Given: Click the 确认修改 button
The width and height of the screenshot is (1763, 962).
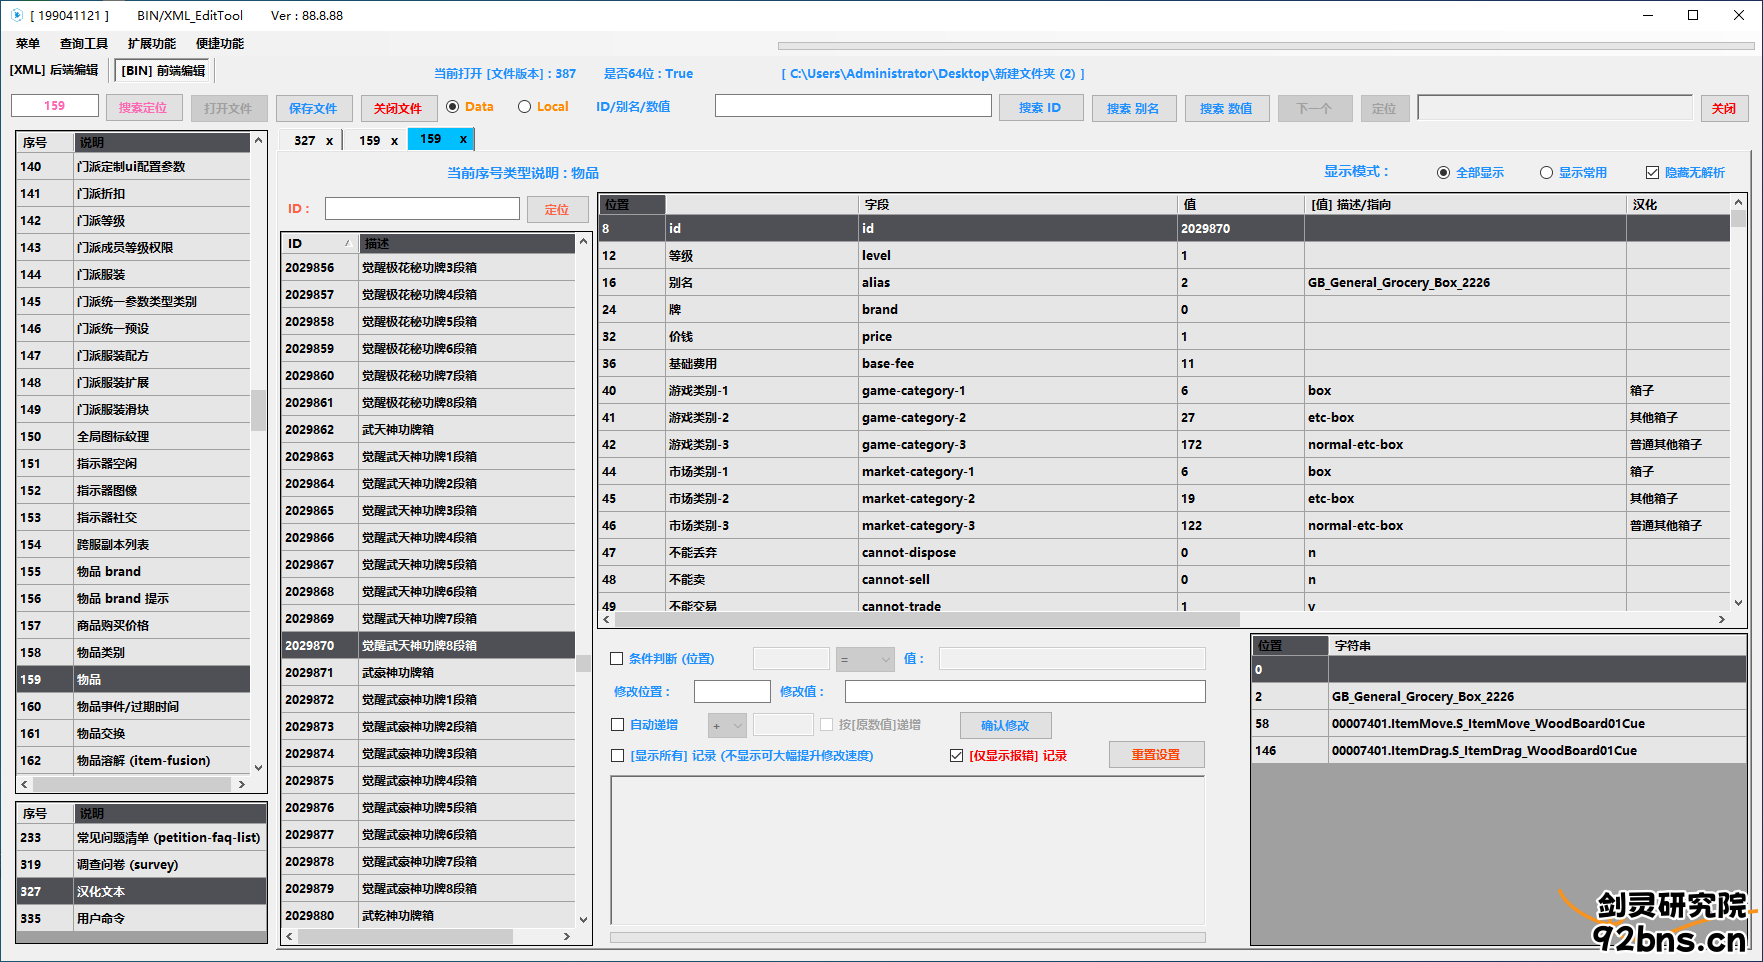Looking at the screenshot, I should tap(1005, 725).
